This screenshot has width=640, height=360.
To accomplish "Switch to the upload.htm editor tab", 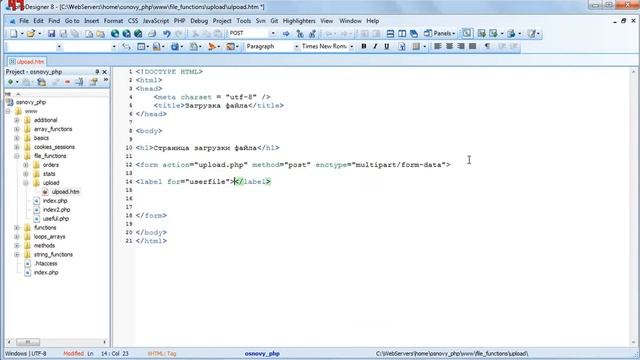I will (x=27, y=62).
